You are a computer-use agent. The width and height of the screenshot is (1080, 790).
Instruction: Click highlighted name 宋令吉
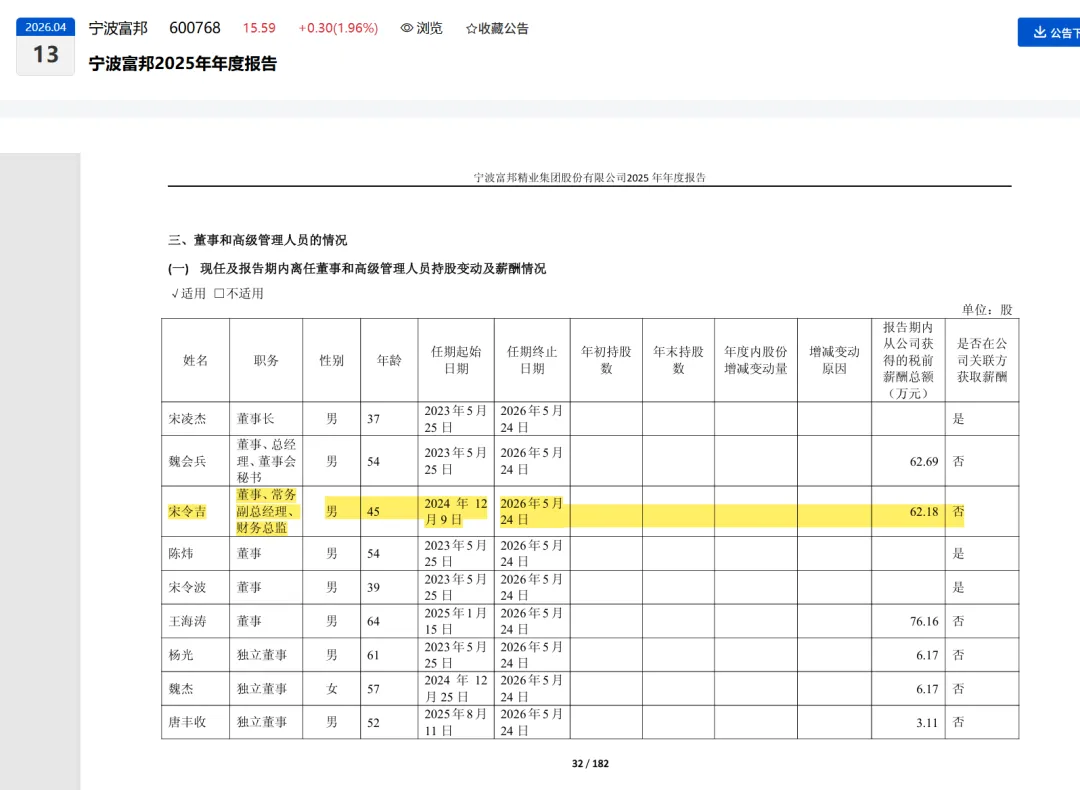coord(187,512)
